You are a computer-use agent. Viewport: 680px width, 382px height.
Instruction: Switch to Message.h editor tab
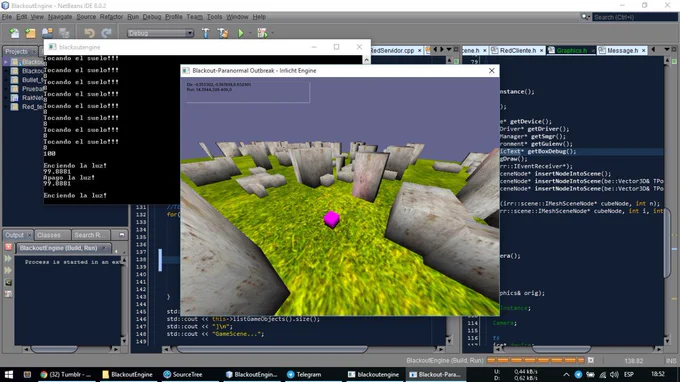click(x=622, y=51)
